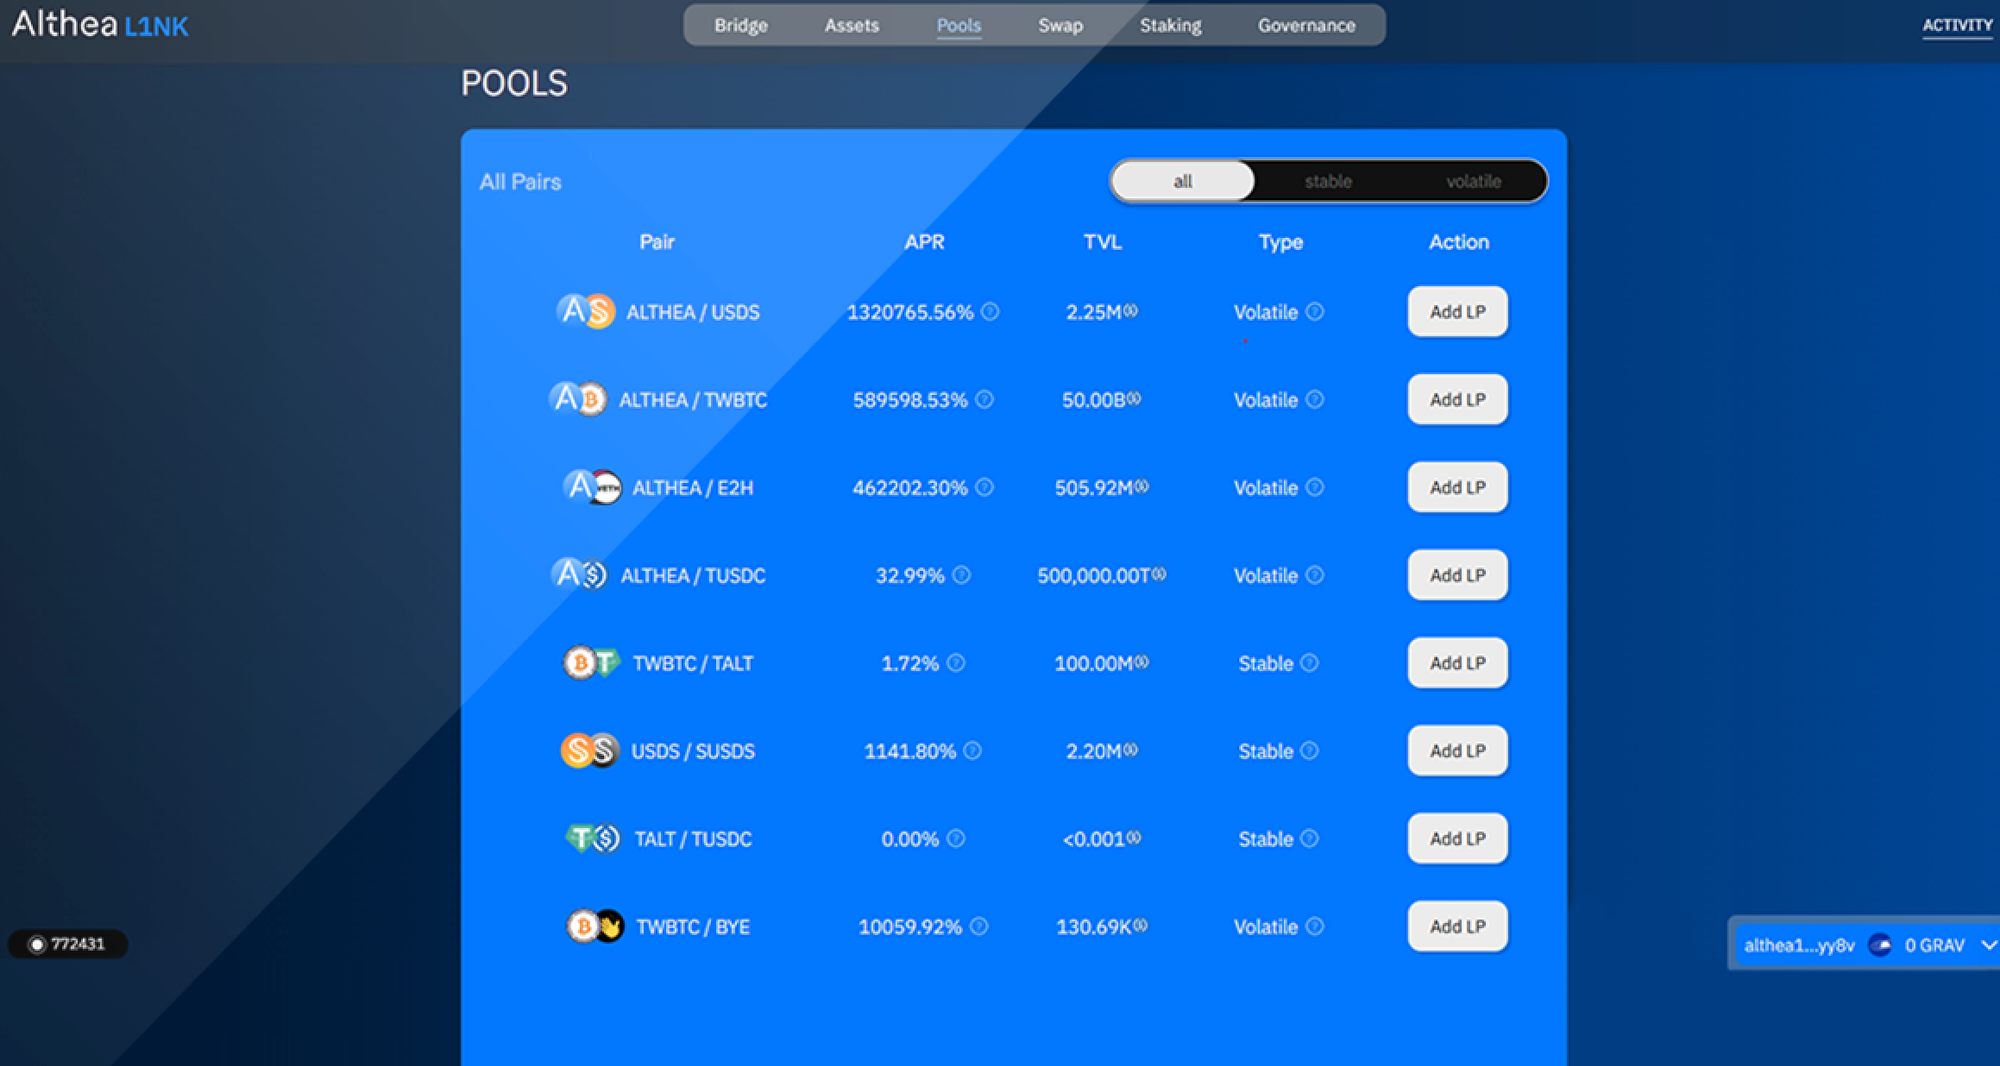
Task: Open the ACTIVITY link
Action: 1957,26
